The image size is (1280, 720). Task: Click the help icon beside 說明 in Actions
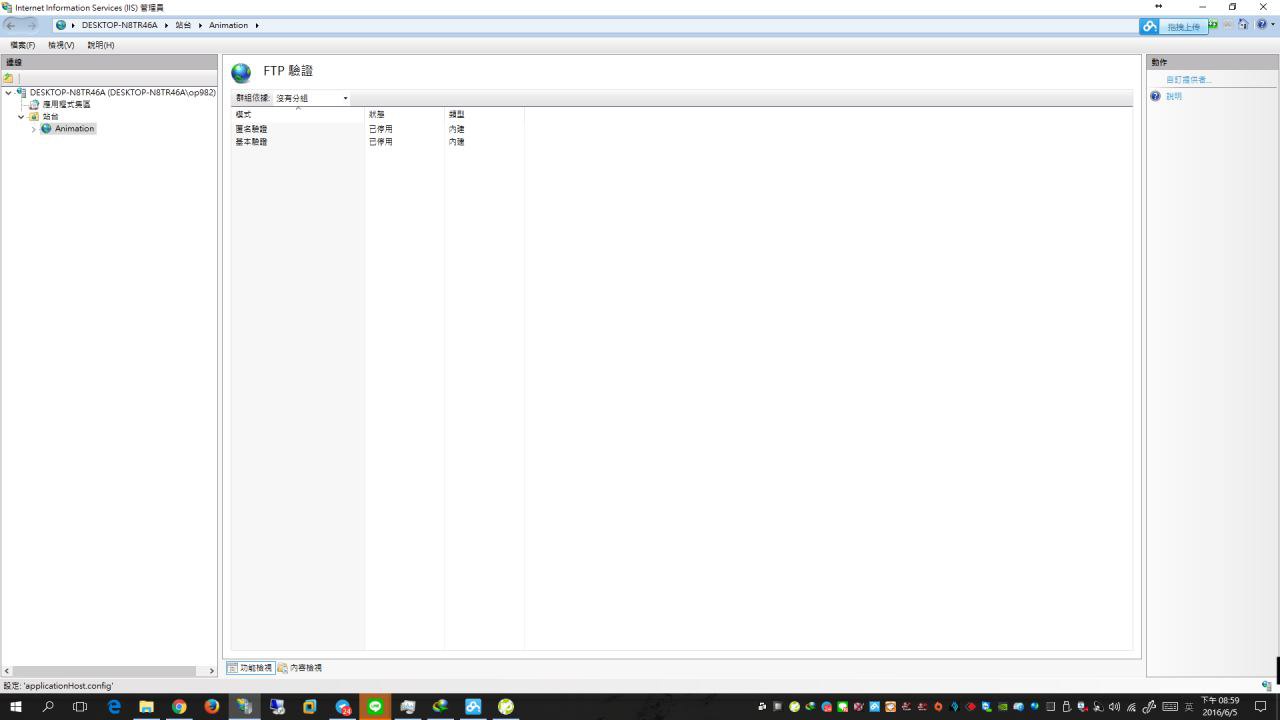tap(1156, 96)
